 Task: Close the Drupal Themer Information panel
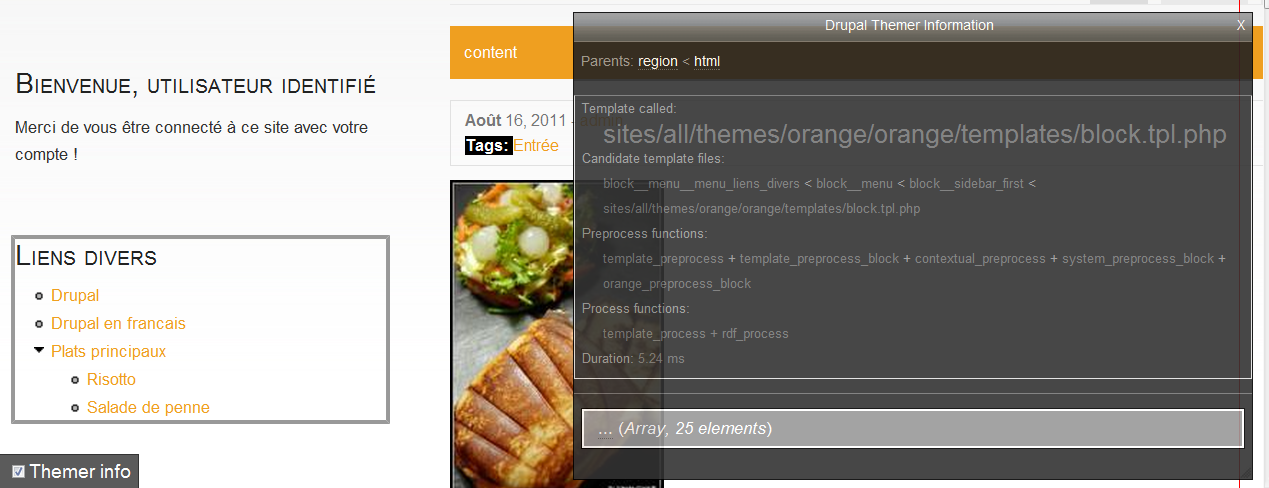1240,26
